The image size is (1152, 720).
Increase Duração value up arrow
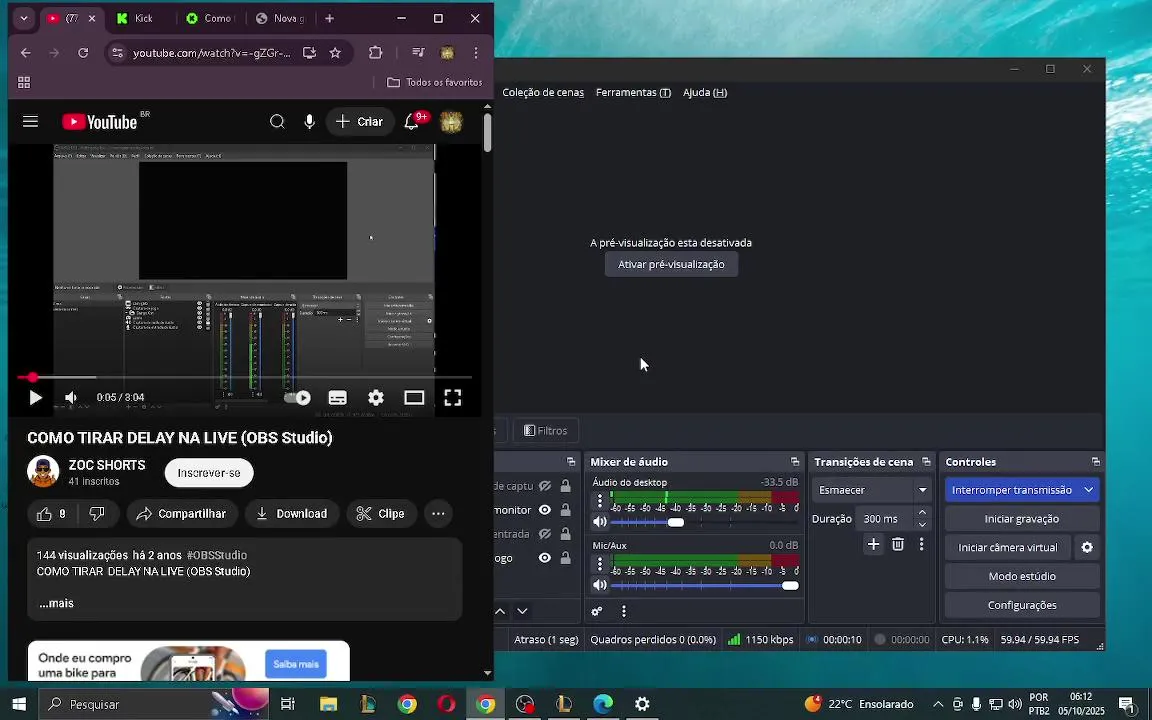(x=923, y=513)
